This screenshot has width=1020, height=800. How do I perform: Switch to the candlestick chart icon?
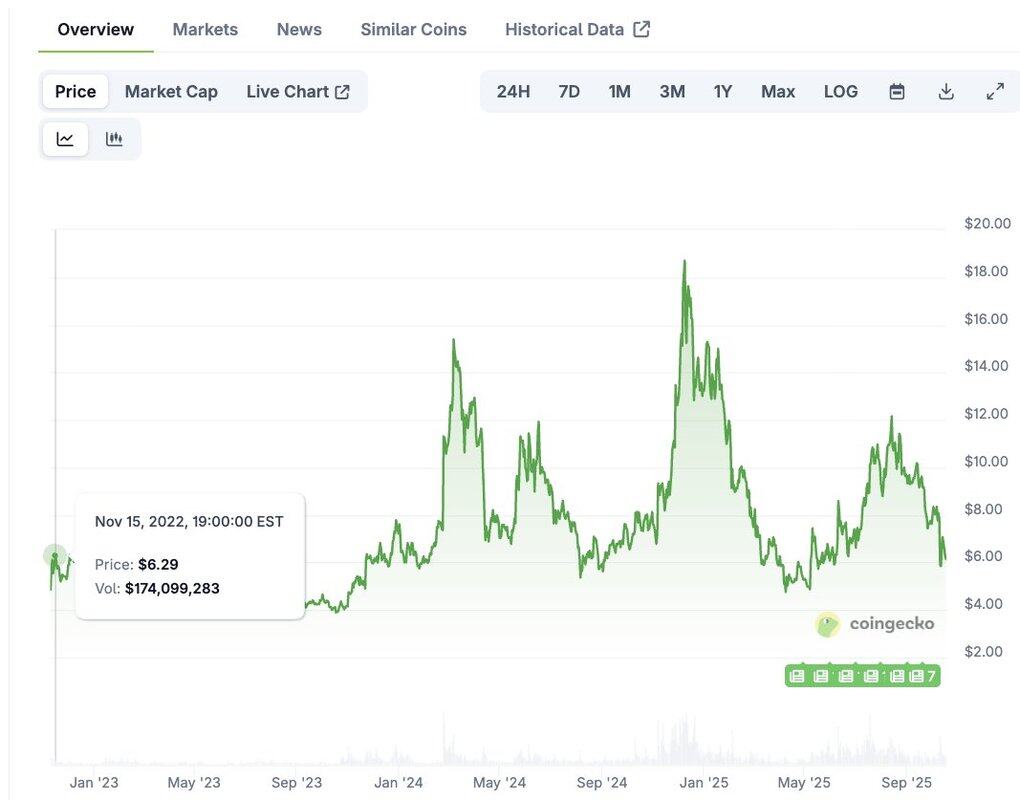point(114,139)
